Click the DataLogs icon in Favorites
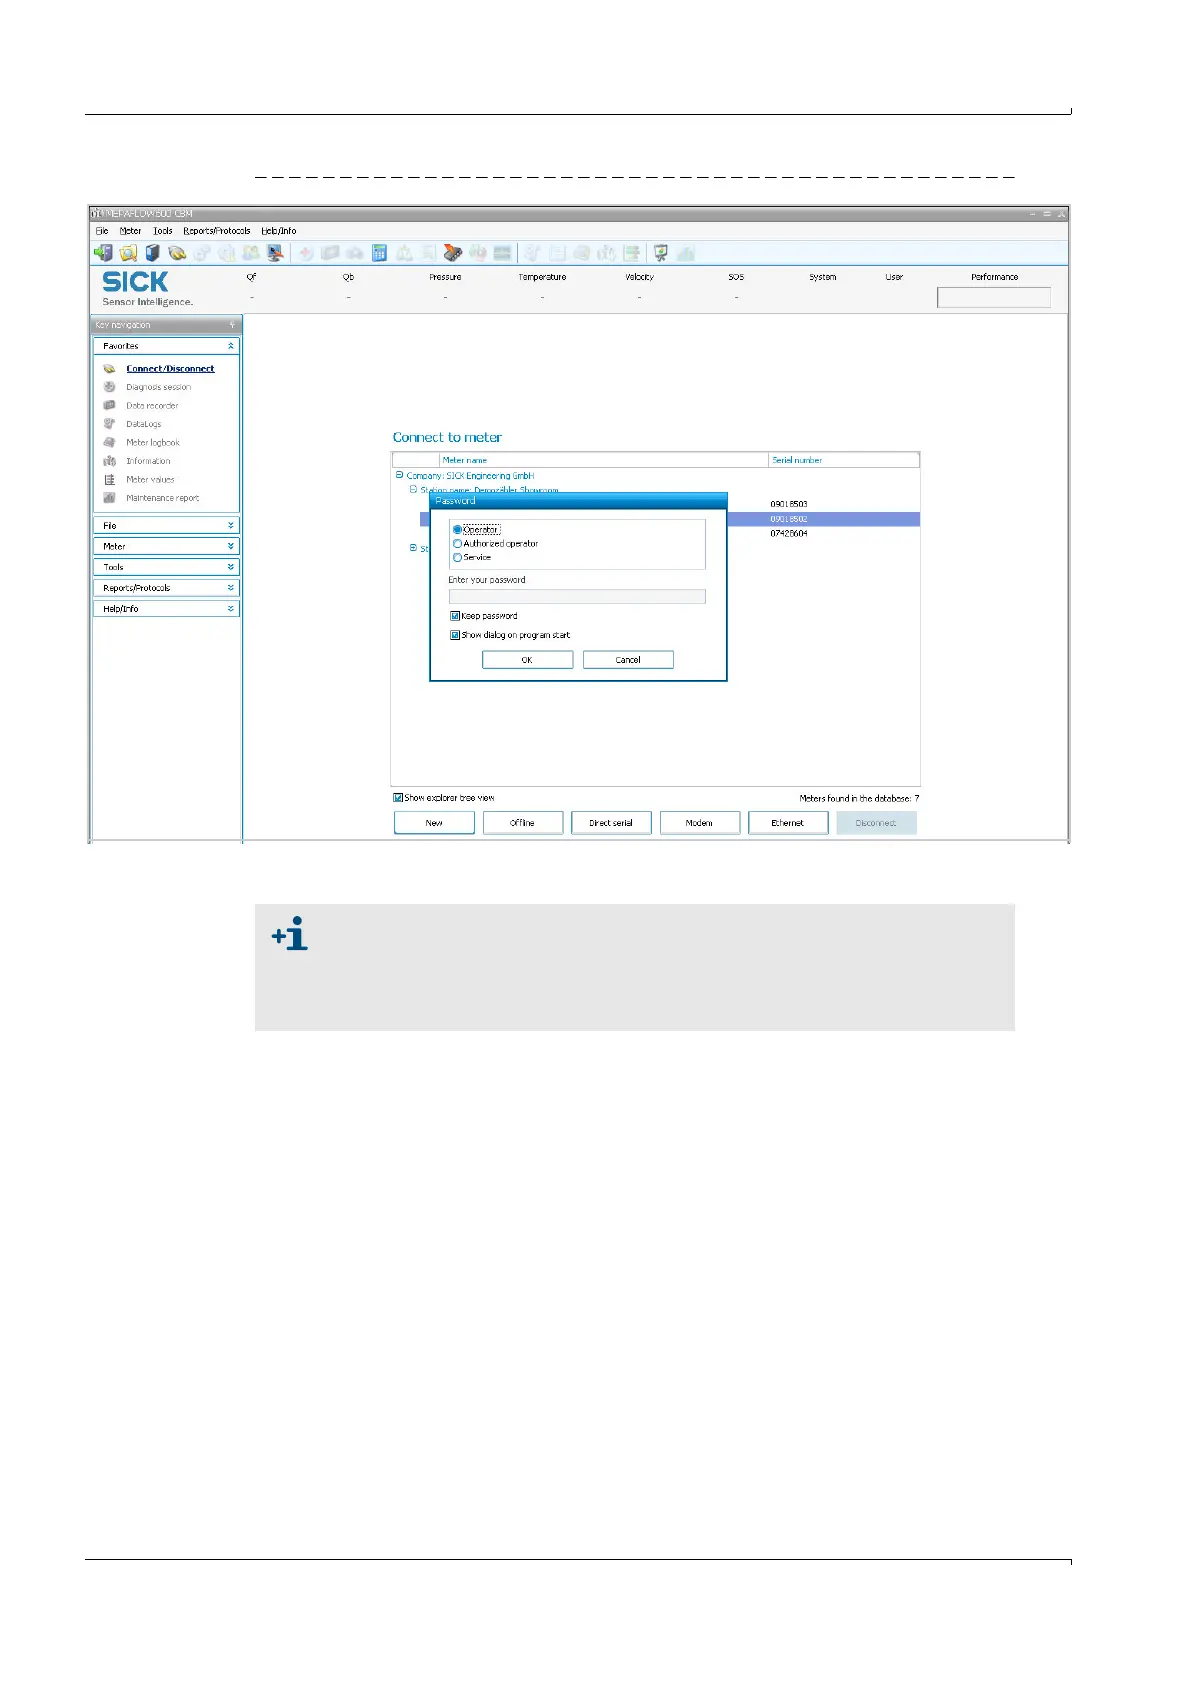This screenshot has width=1190, height=1684. pos(110,424)
